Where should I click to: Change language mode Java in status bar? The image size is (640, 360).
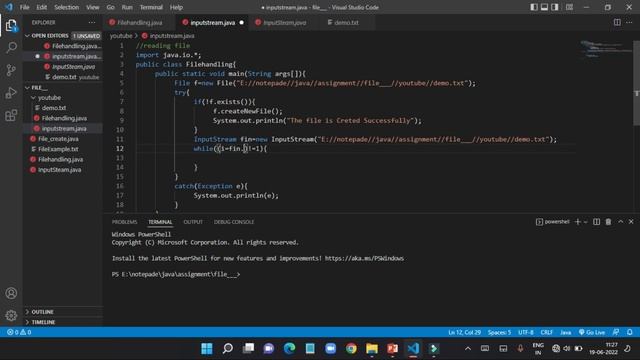(x=565, y=332)
